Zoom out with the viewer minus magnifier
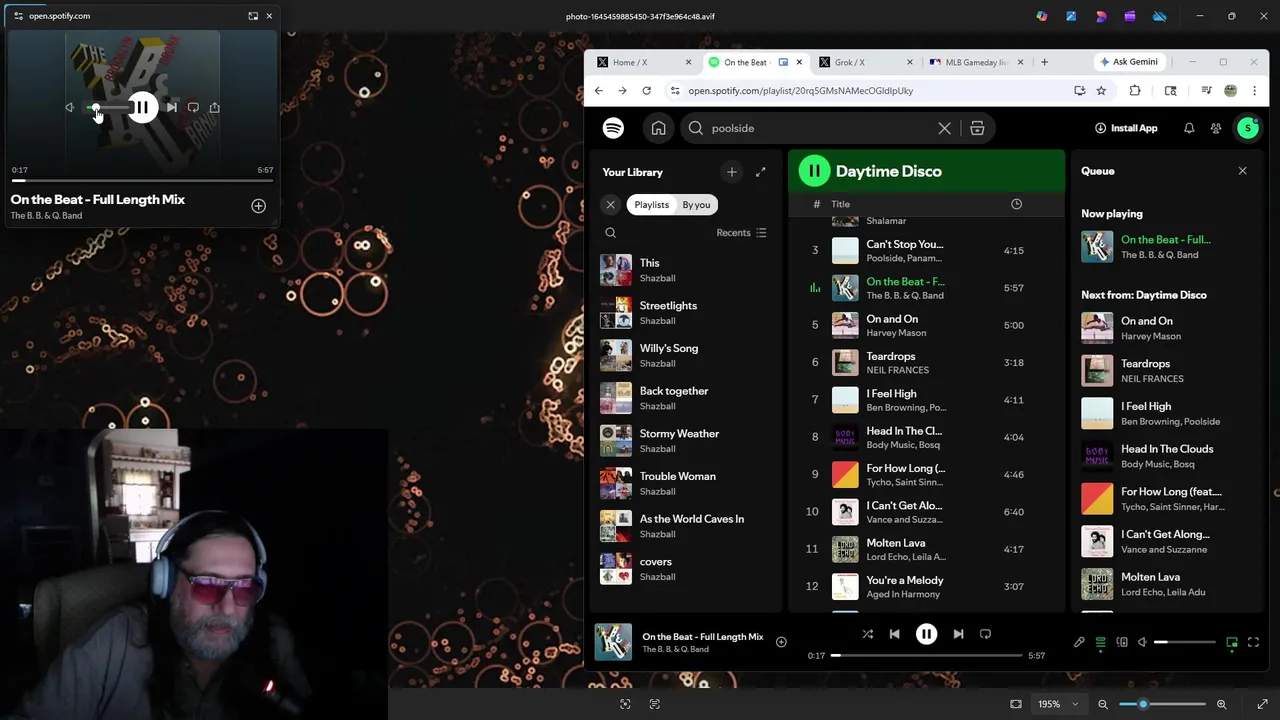Screen dimensions: 1280x720 pos(1103,704)
